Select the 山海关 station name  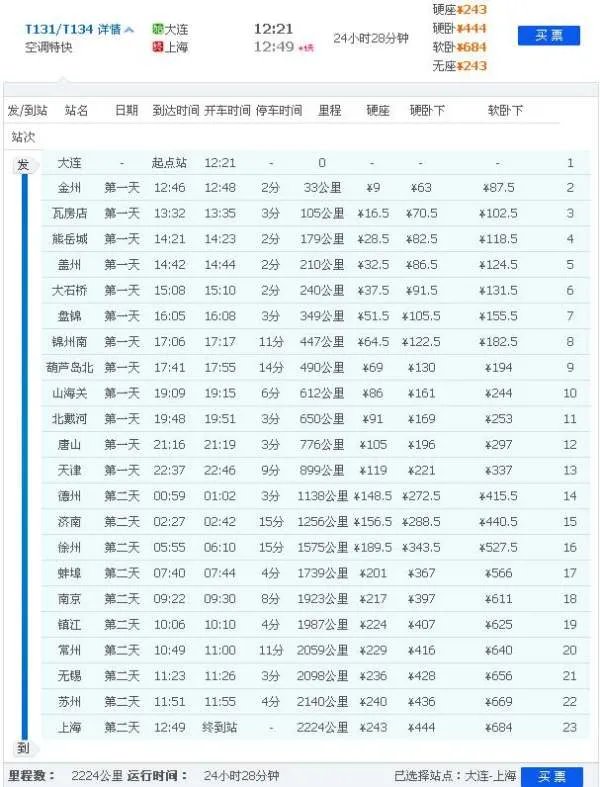pyautogui.click(x=69, y=393)
